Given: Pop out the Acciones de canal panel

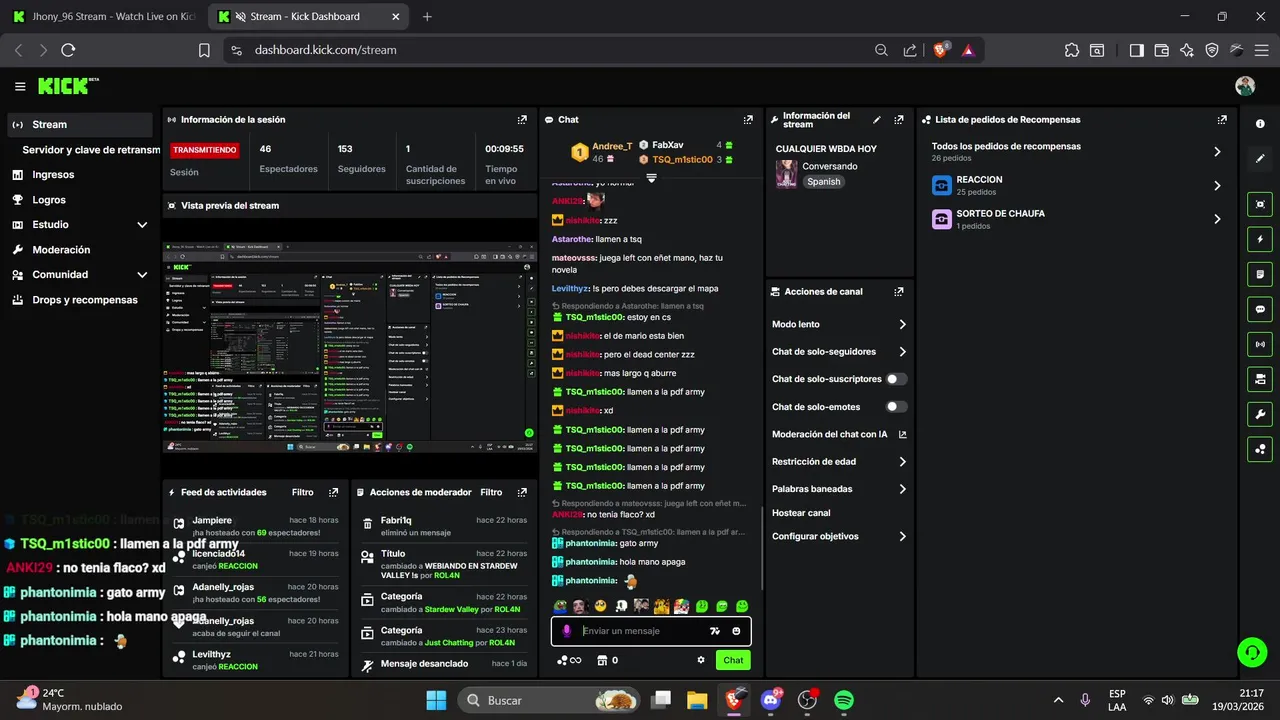Looking at the screenshot, I should pos(899,291).
